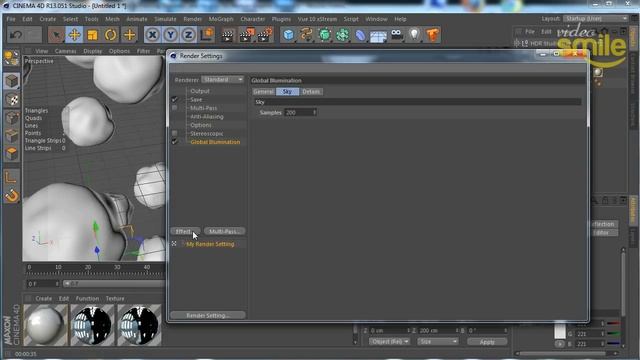The image size is (640, 360).
Task: Toggle X axis lock
Action: point(152,35)
